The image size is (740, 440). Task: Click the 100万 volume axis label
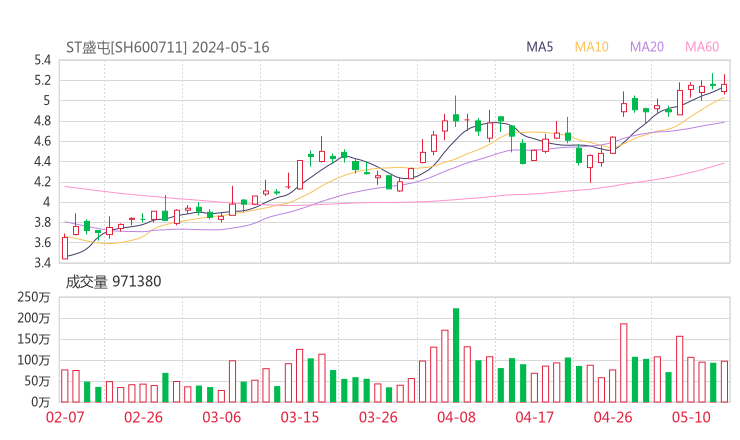tap(34, 360)
